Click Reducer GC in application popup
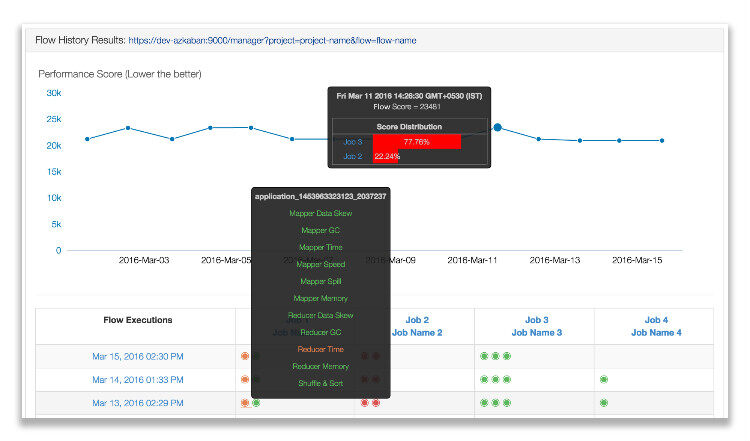Viewport: 750px width, 441px height. (320, 332)
